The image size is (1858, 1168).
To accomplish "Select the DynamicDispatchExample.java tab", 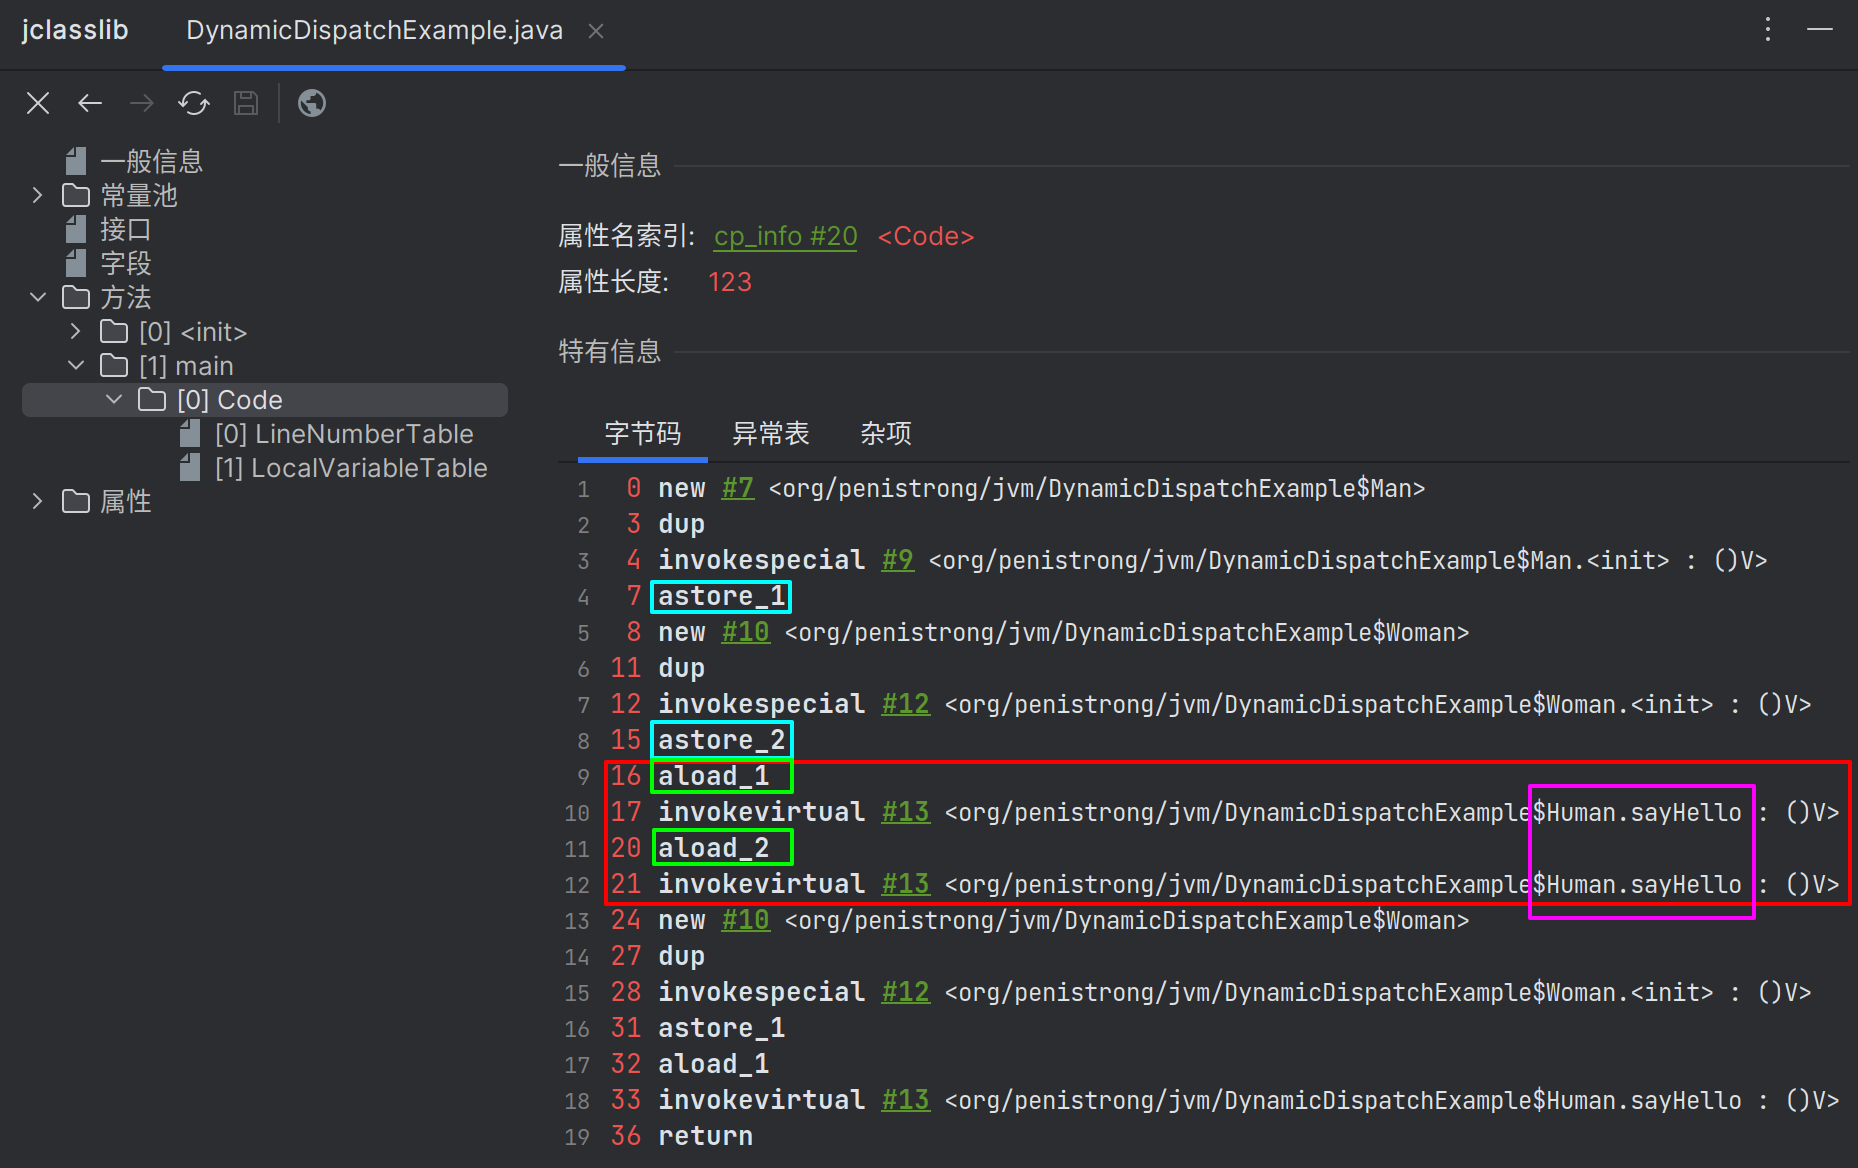I will click(x=374, y=31).
